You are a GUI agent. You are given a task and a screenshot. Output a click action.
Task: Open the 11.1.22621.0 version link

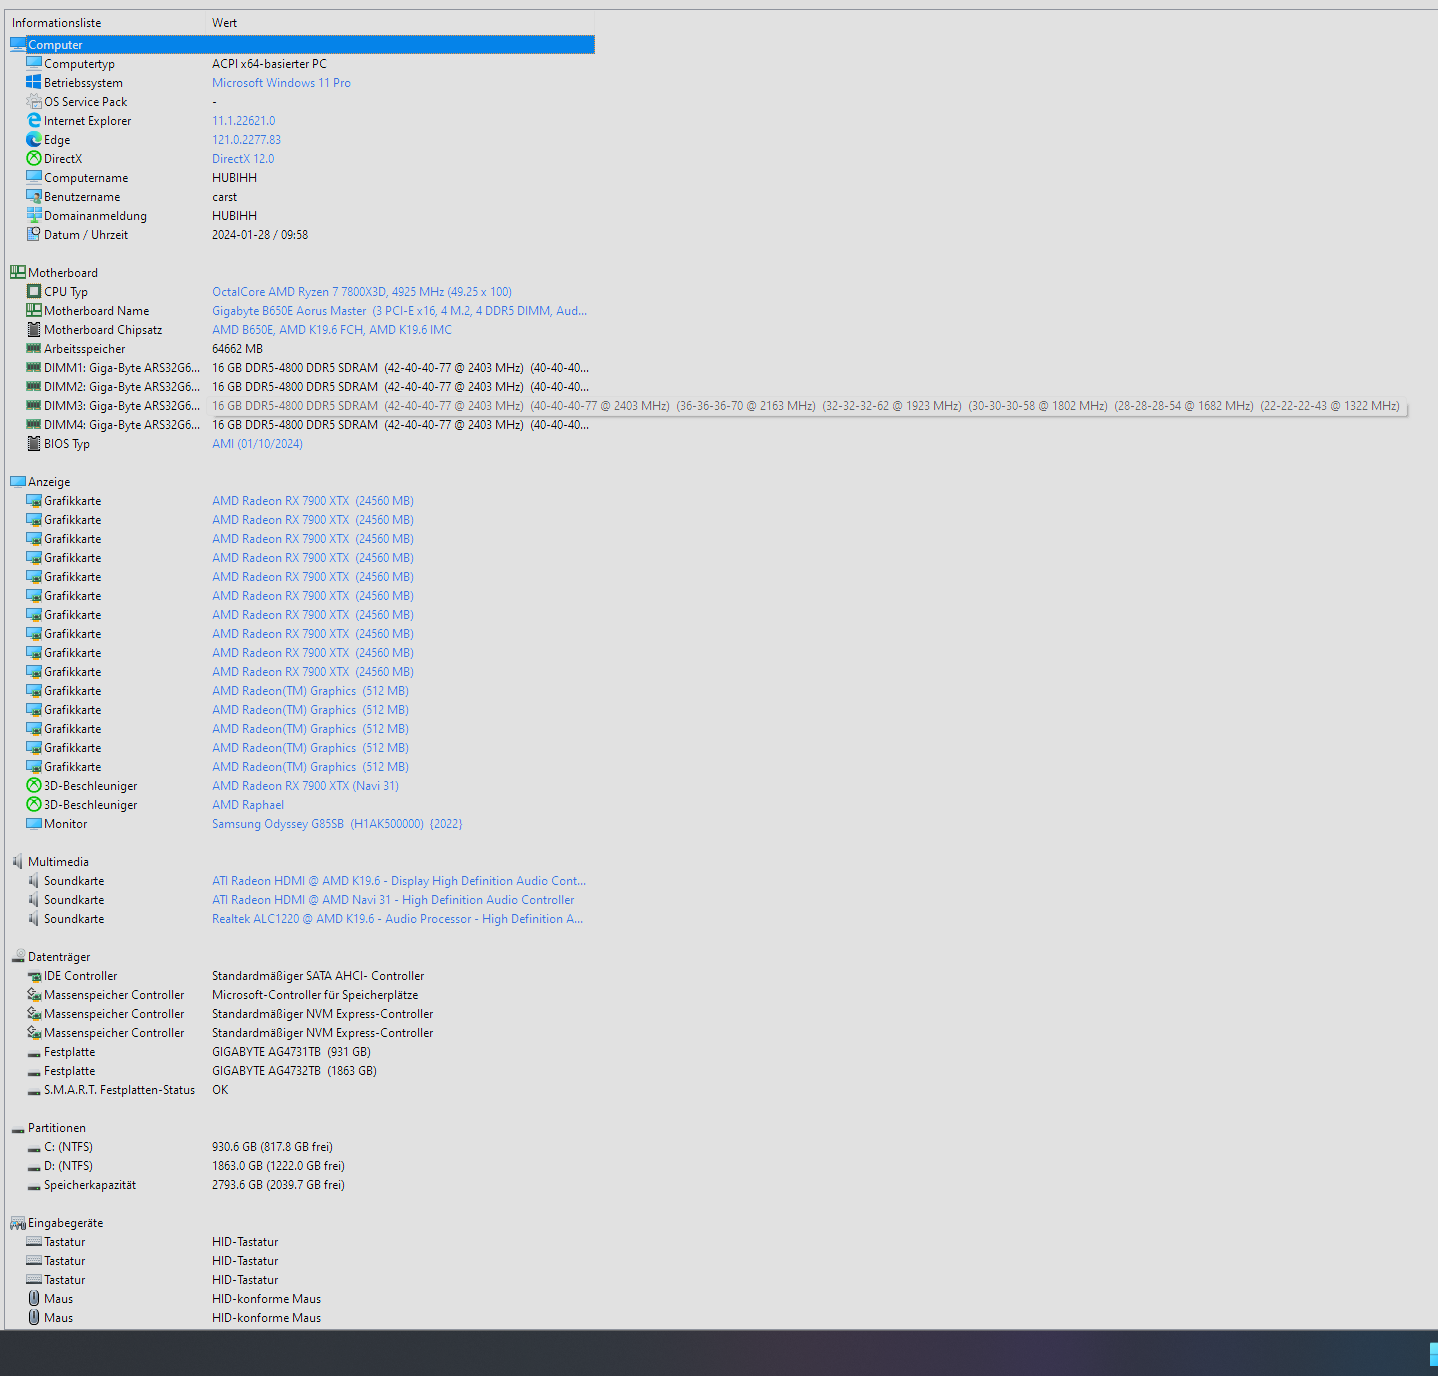coord(243,121)
